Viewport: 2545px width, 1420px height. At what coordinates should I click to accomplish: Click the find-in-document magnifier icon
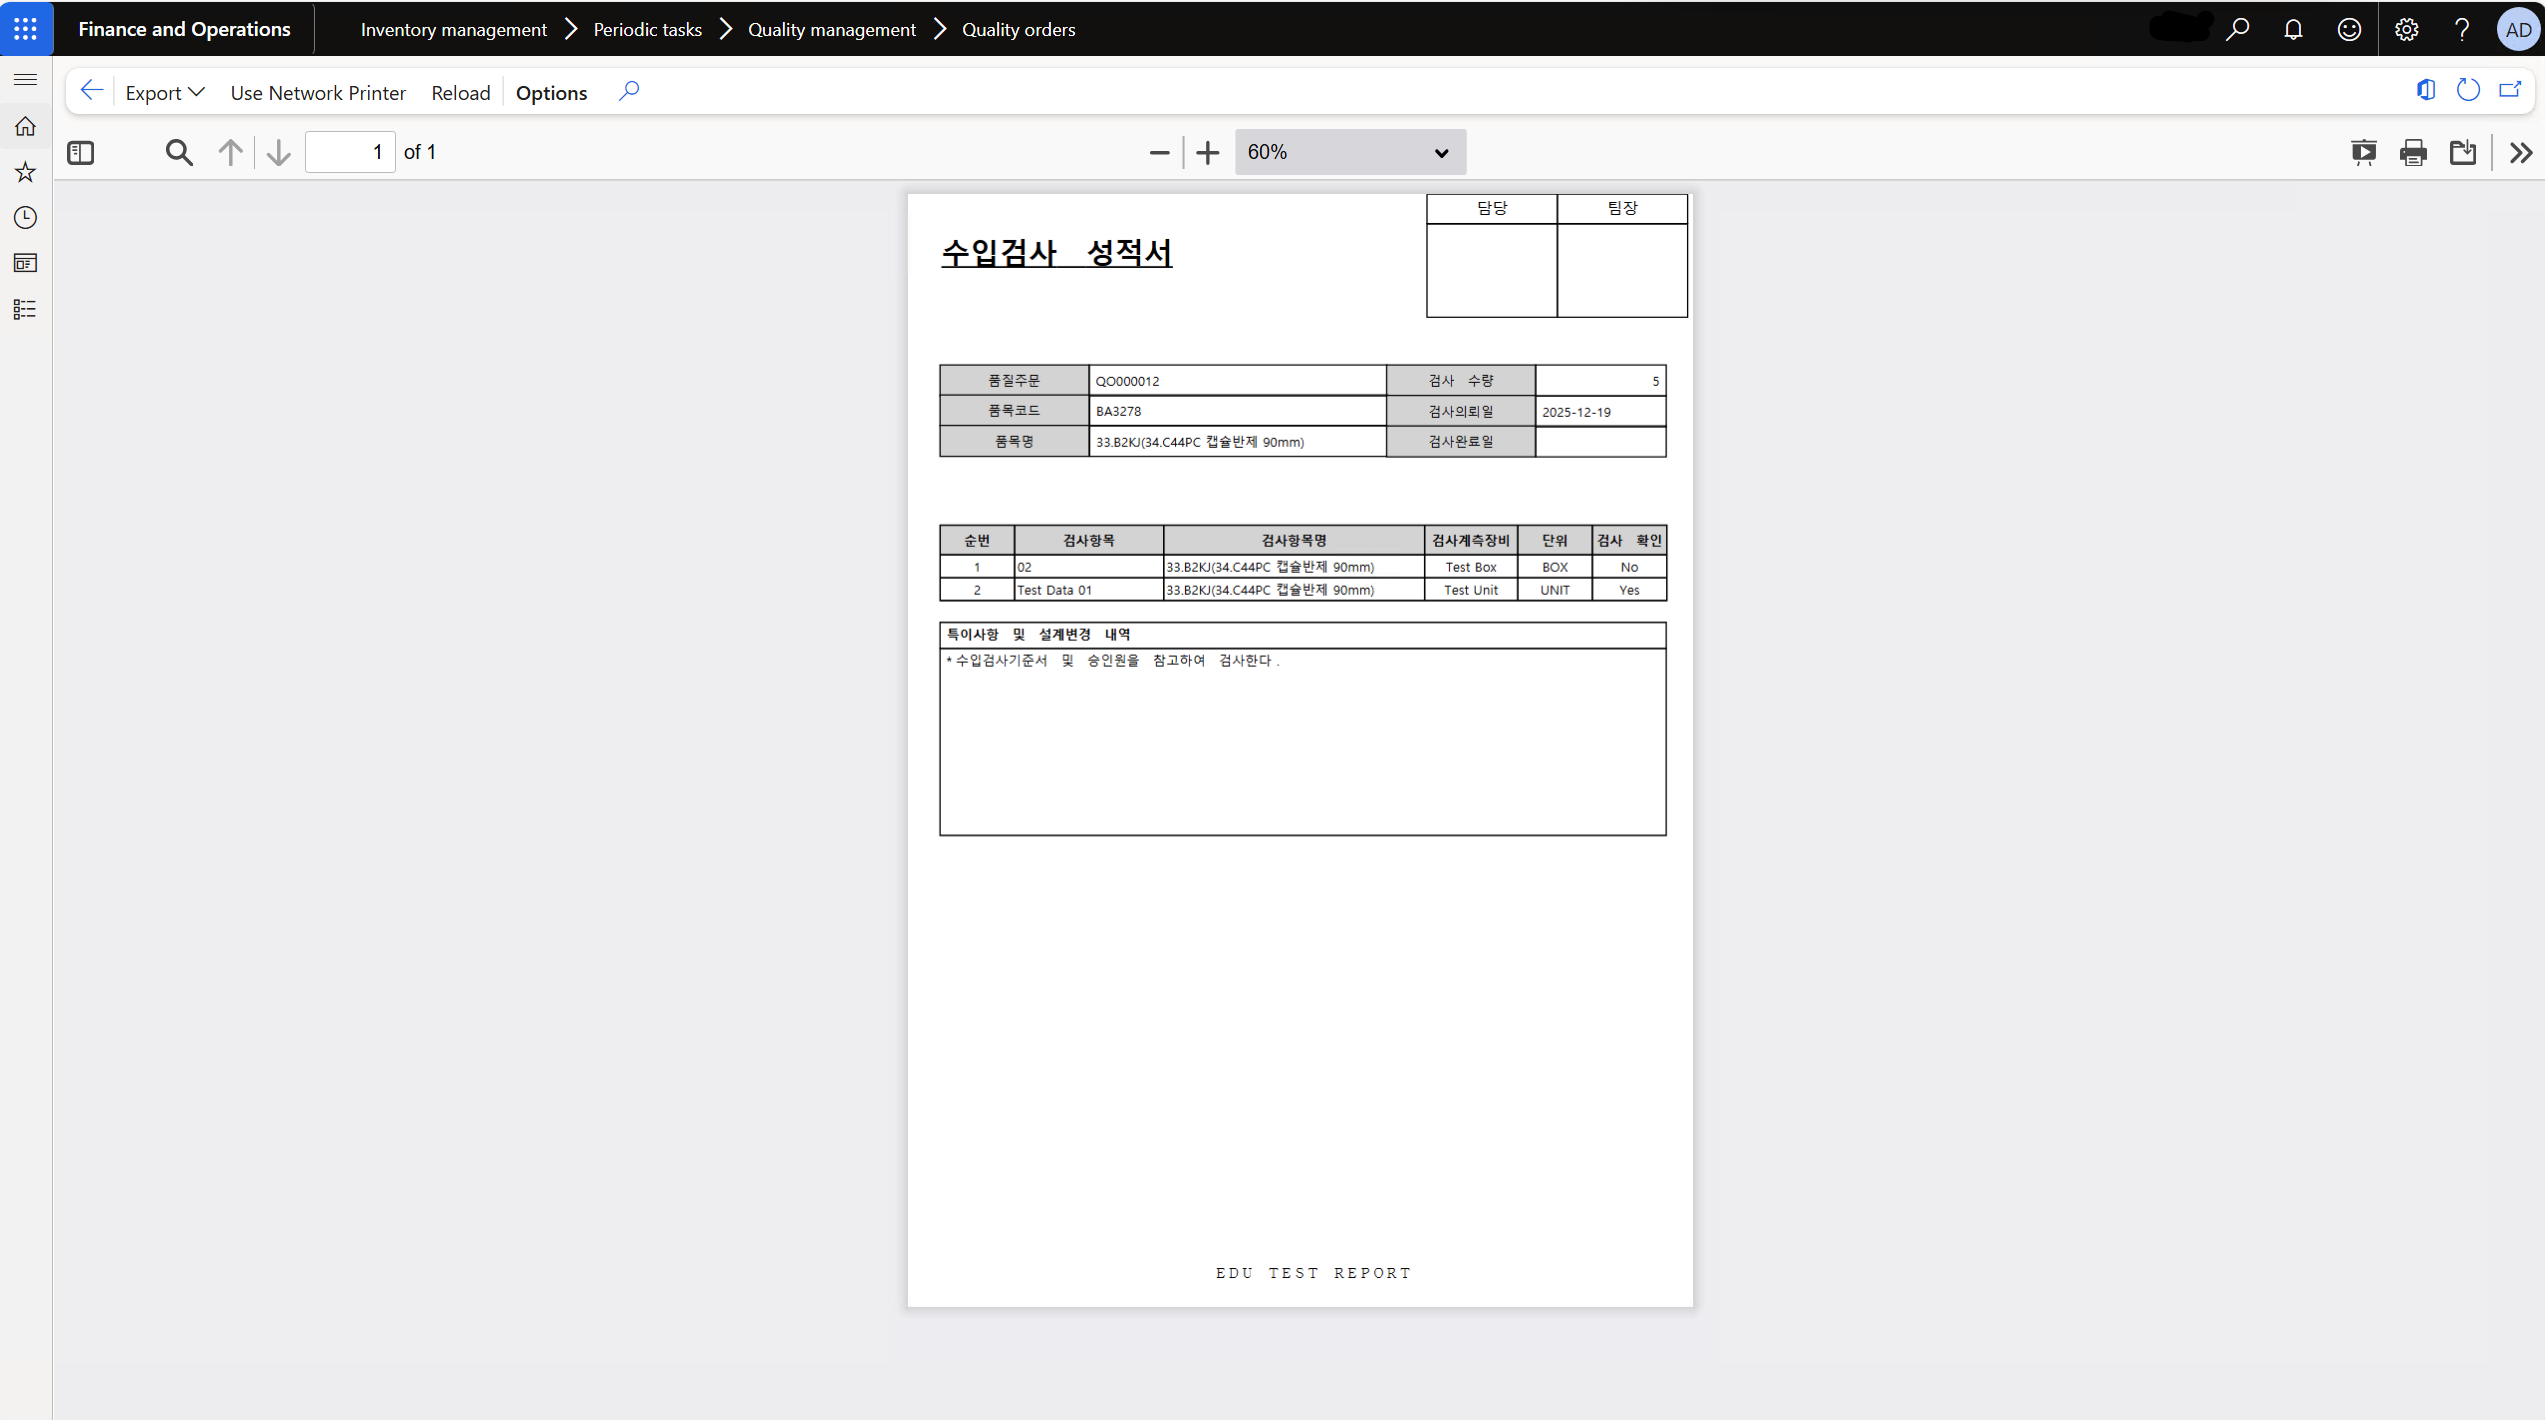(x=179, y=152)
